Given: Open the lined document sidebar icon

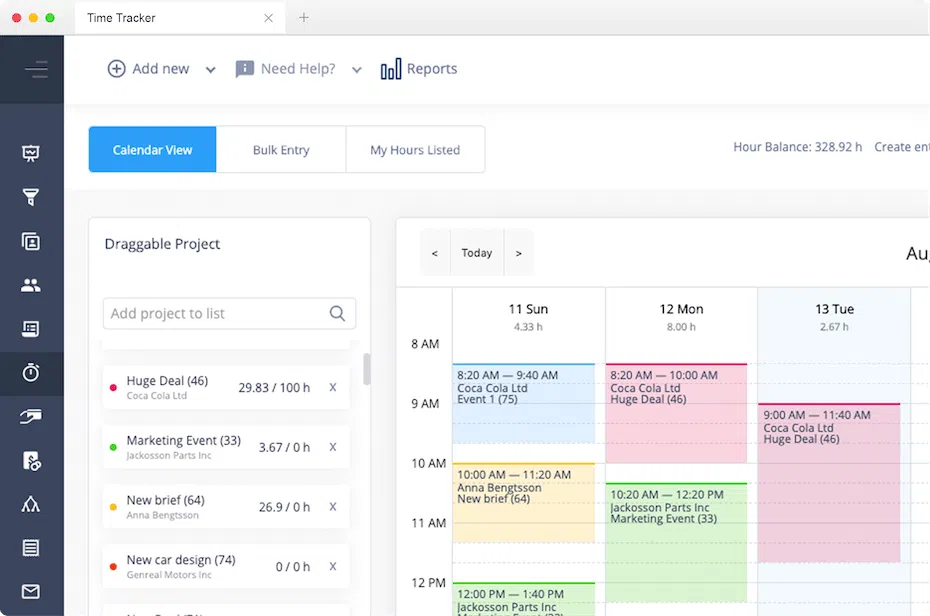Looking at the screenshot, I should point(31,548).
